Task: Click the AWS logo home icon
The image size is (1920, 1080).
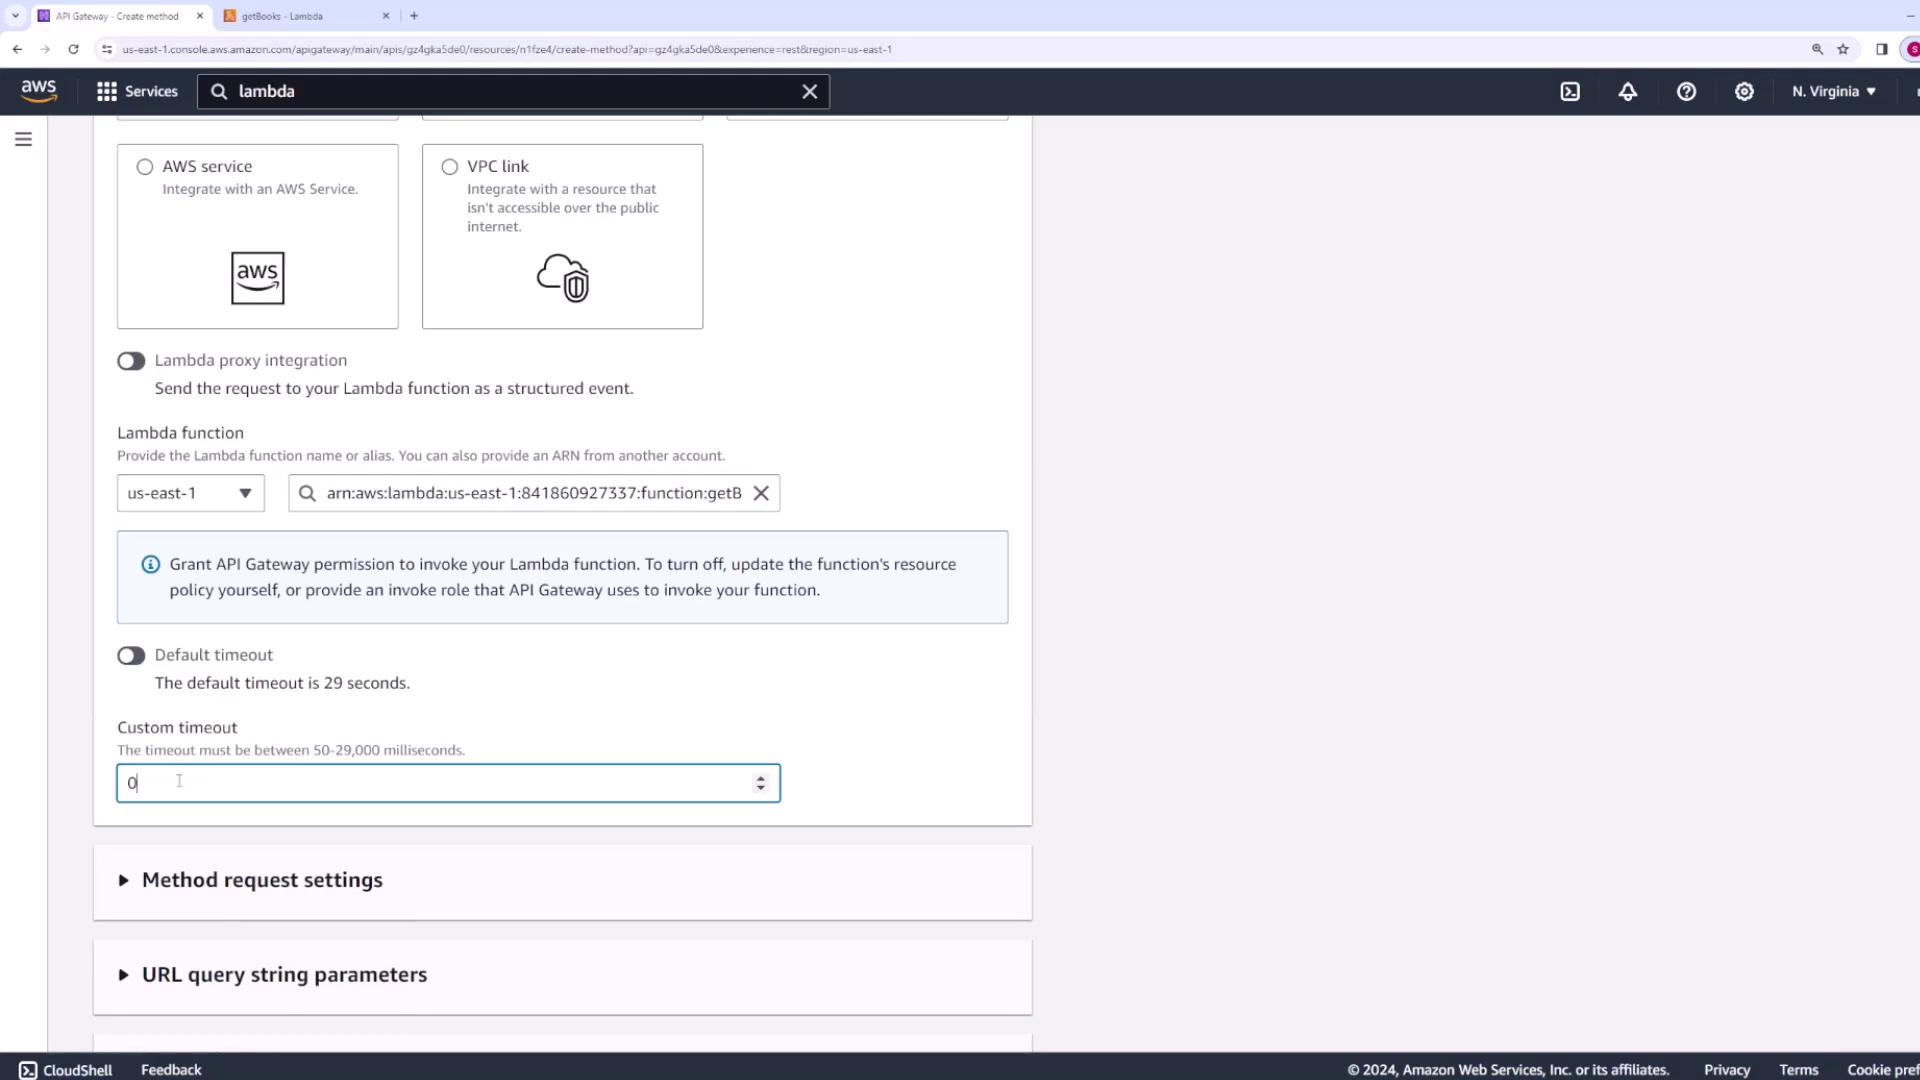Action: [39, 90]
